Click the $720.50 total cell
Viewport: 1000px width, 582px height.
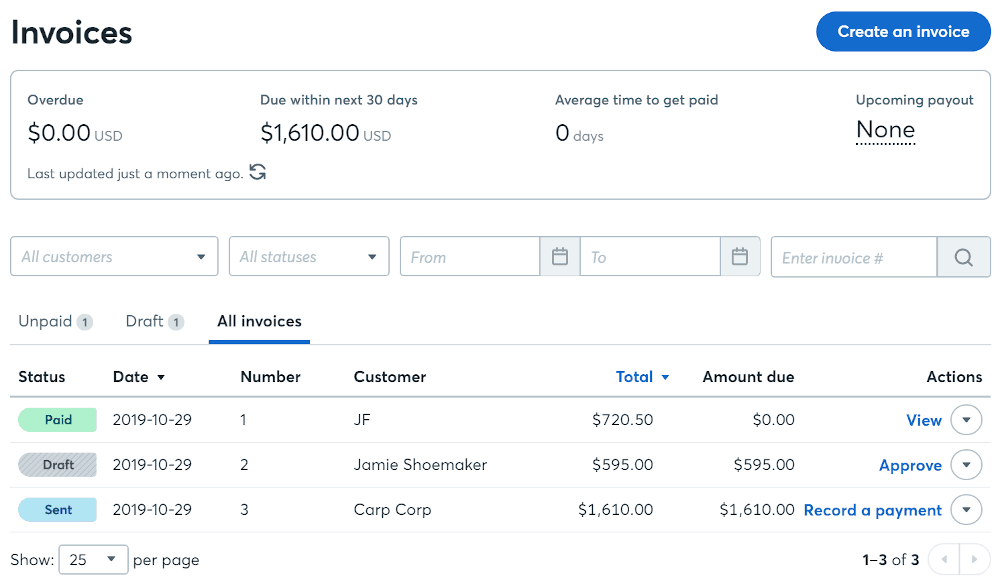[x=622, y=420]
